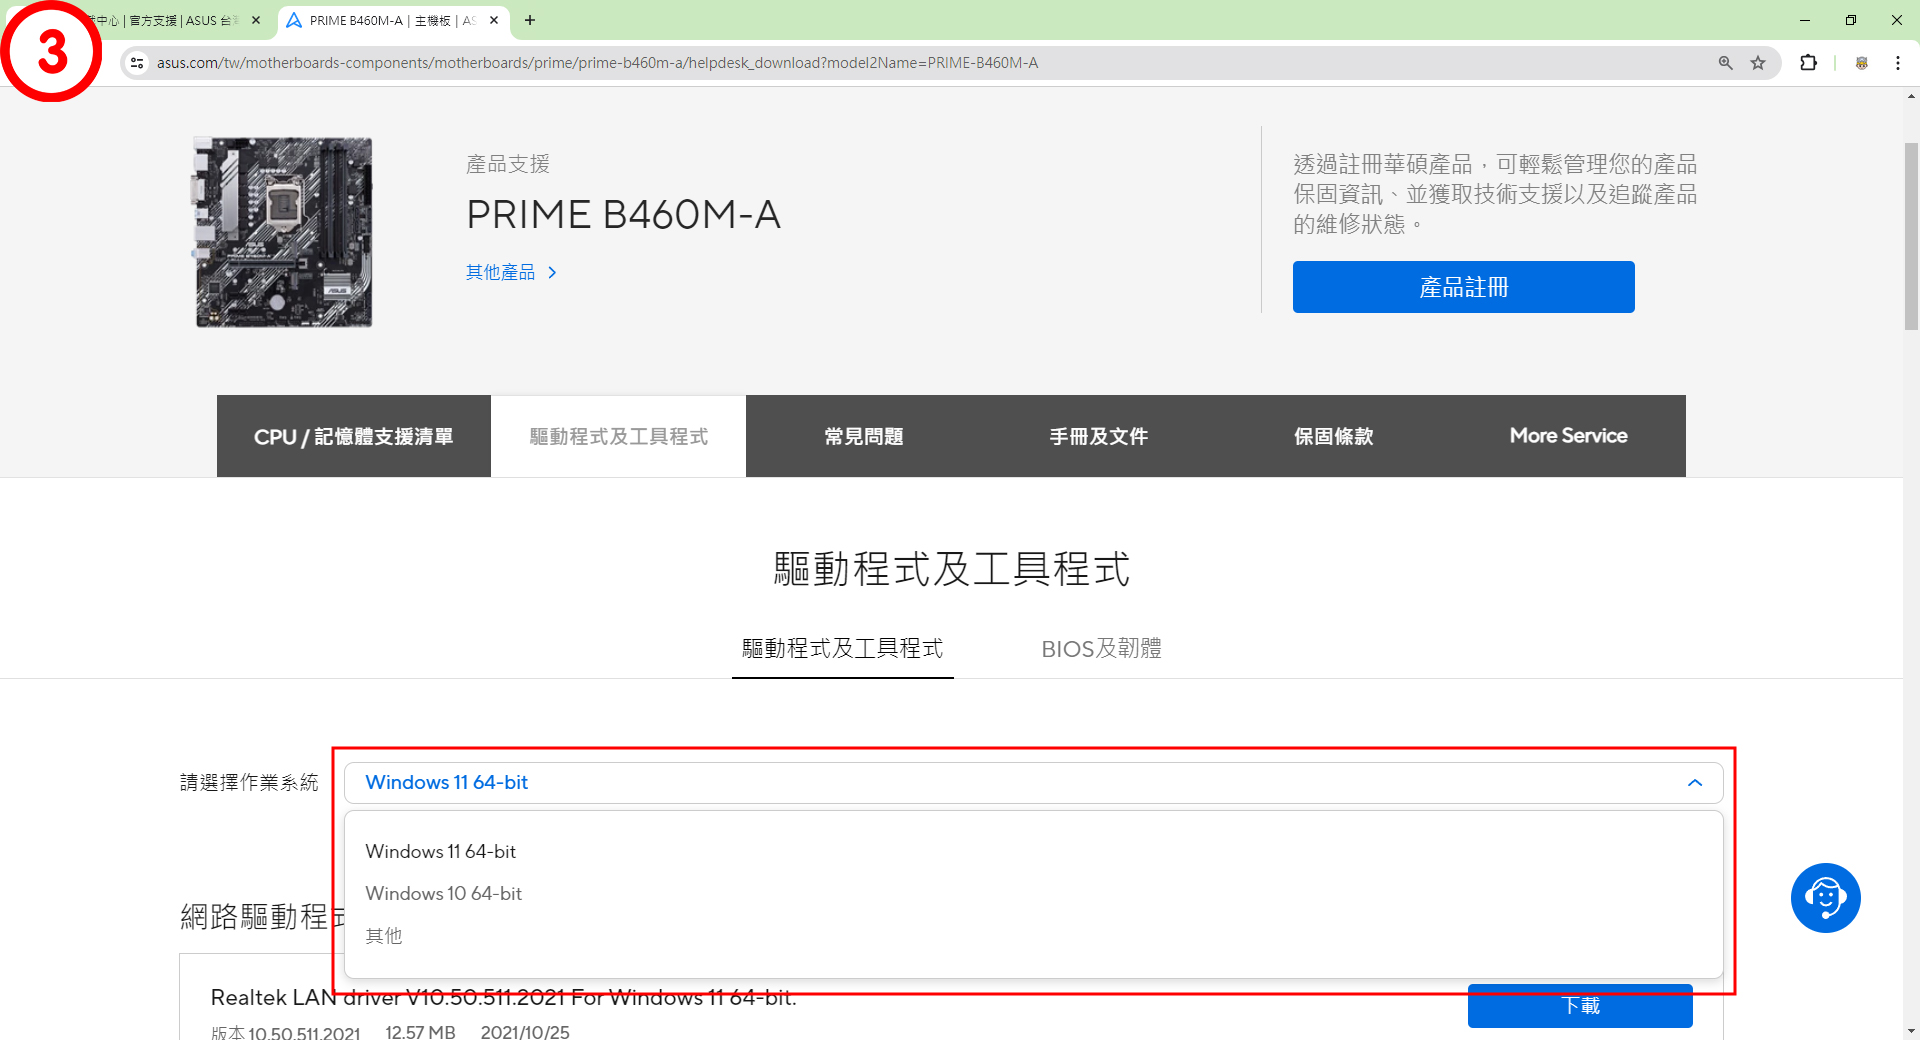
Task: Click the 產品註冊 button
Action: (x=1463, y=287)
